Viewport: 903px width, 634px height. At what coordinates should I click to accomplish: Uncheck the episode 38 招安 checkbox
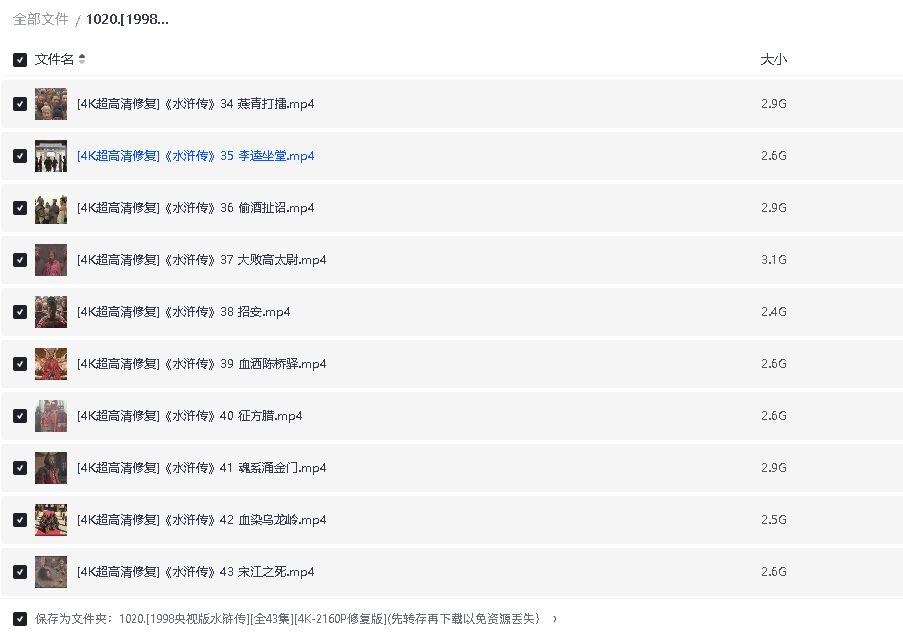coord(20,312)
